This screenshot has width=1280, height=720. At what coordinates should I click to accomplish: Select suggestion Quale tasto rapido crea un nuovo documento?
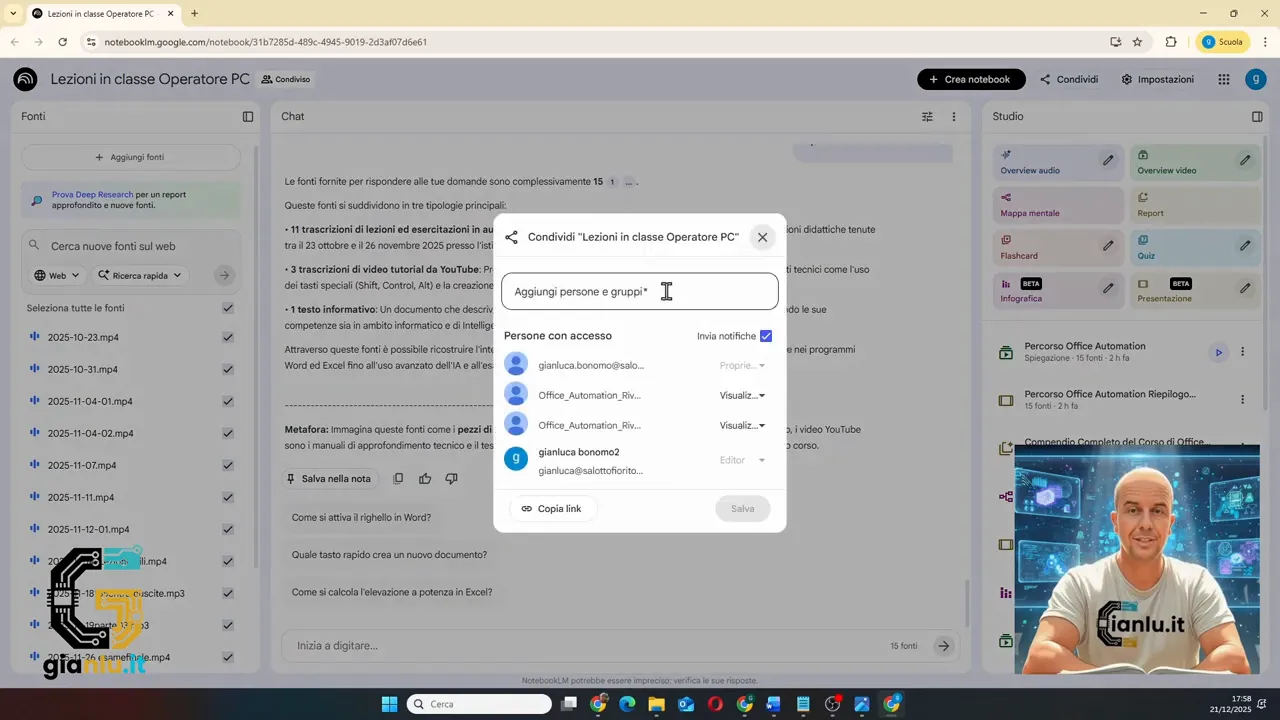point(389,554)
